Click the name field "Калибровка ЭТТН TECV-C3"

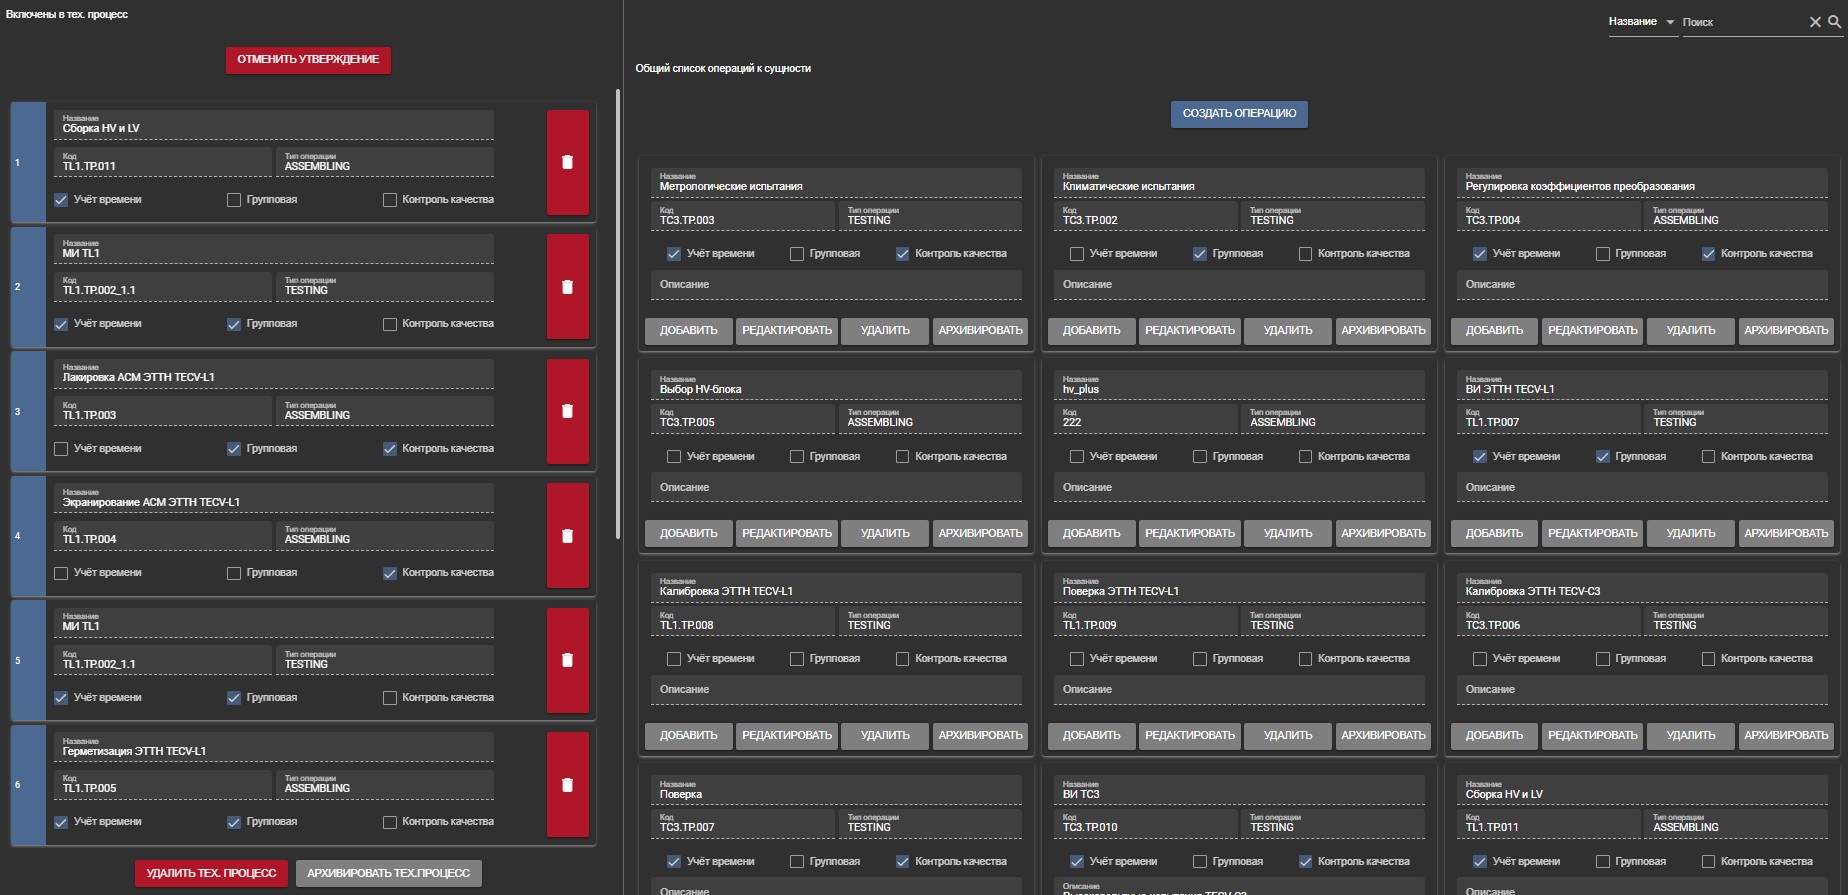(x=1642, y=587)
